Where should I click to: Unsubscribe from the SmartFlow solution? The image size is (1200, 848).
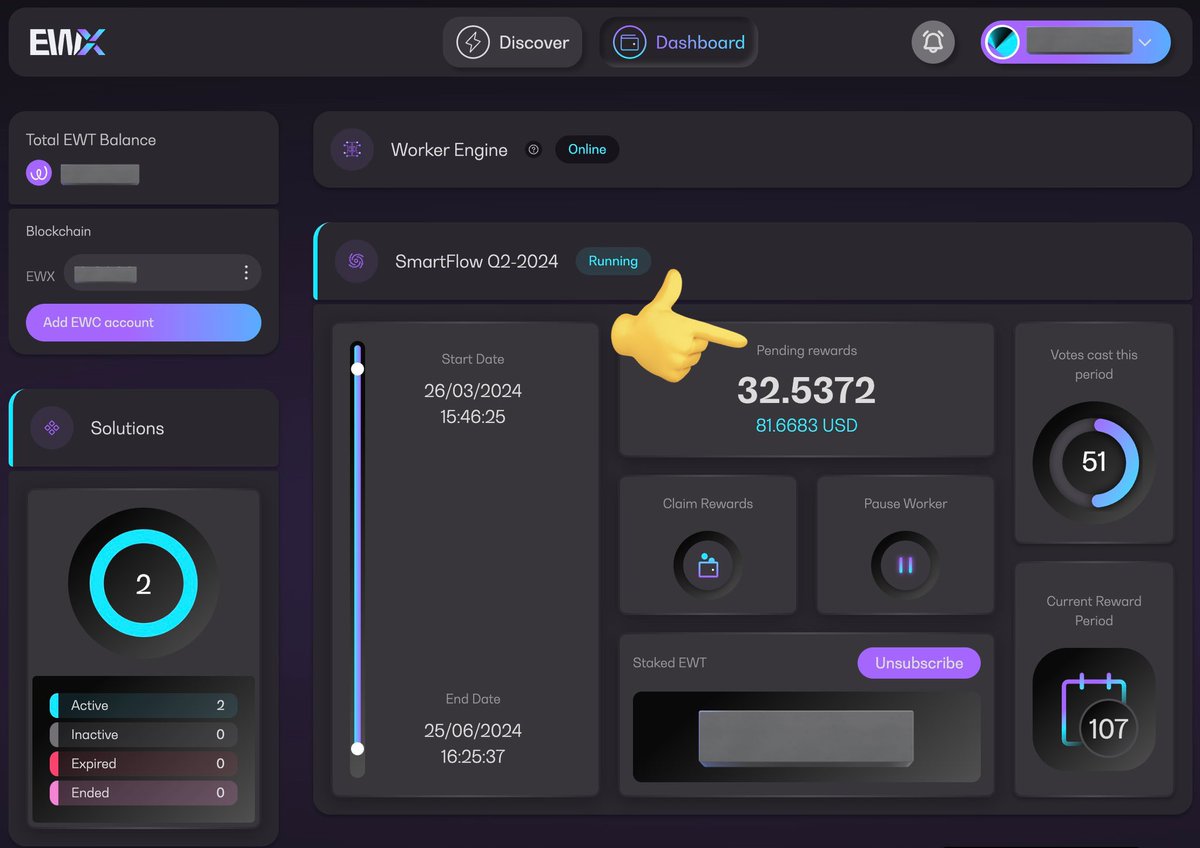918,663
